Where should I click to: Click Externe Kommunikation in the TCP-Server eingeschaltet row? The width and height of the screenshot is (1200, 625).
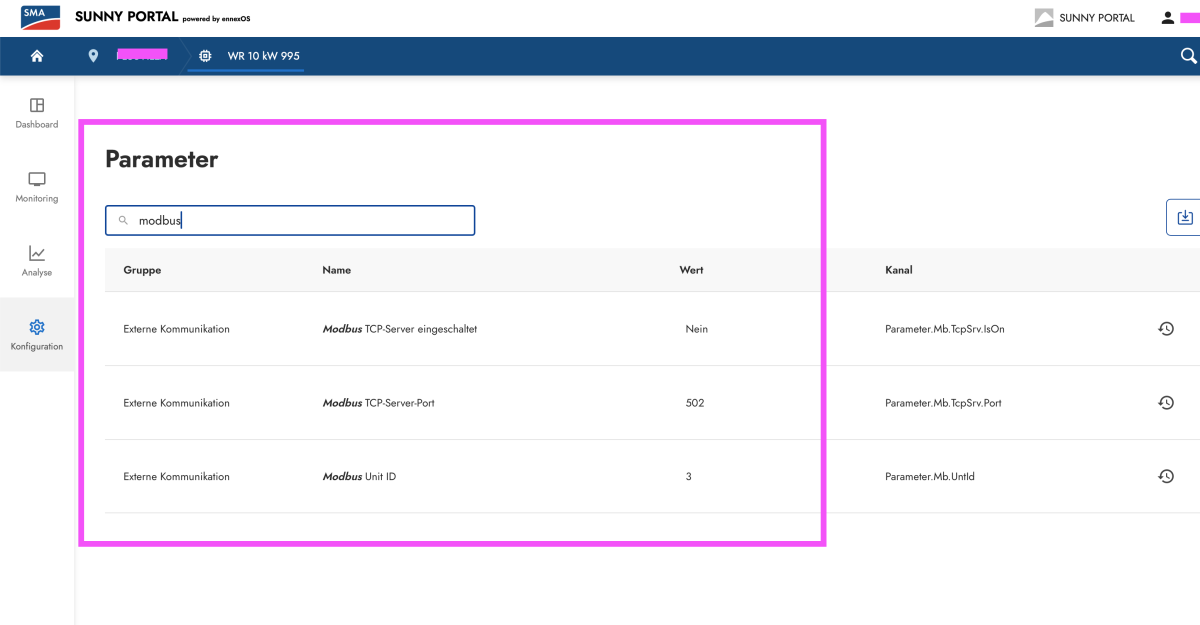click(176, 329)
